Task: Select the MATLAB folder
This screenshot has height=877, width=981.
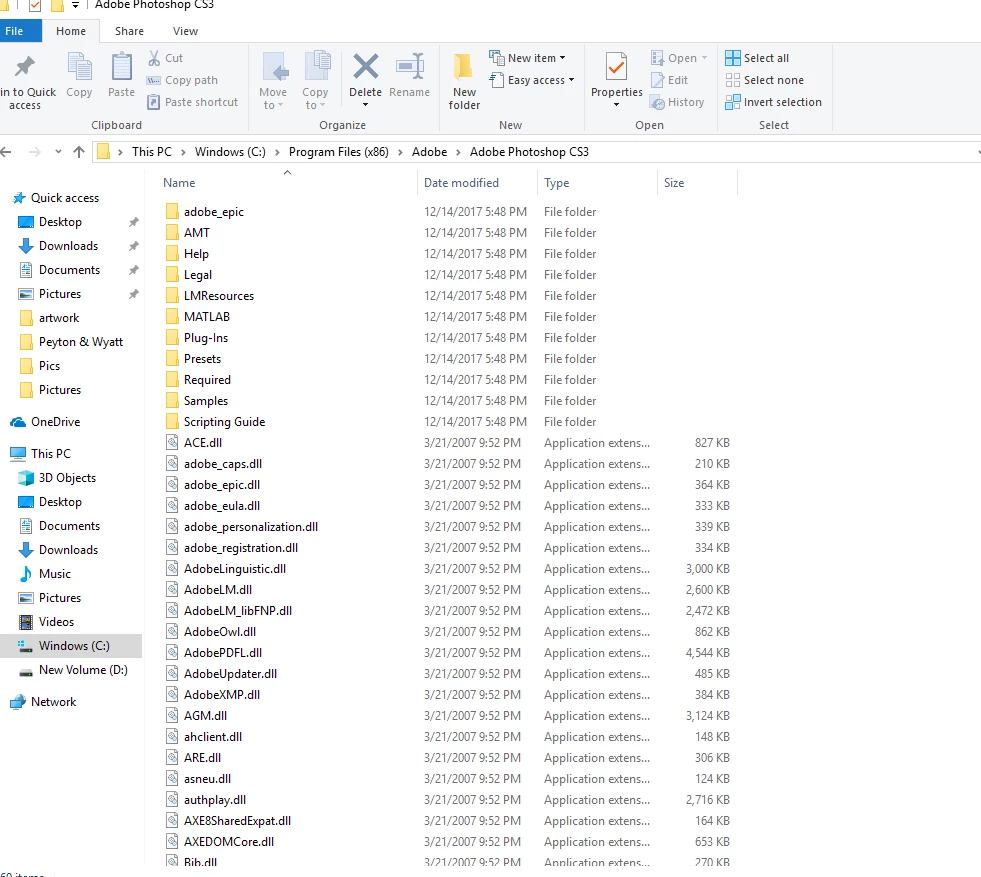Action: click(x=206, y=317)
